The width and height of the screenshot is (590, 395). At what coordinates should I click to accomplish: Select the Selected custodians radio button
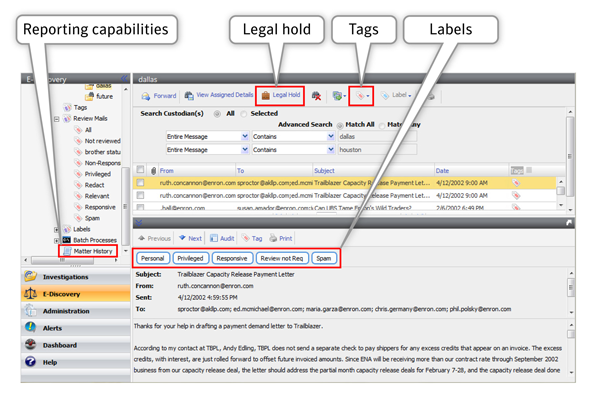click(244, 114)
